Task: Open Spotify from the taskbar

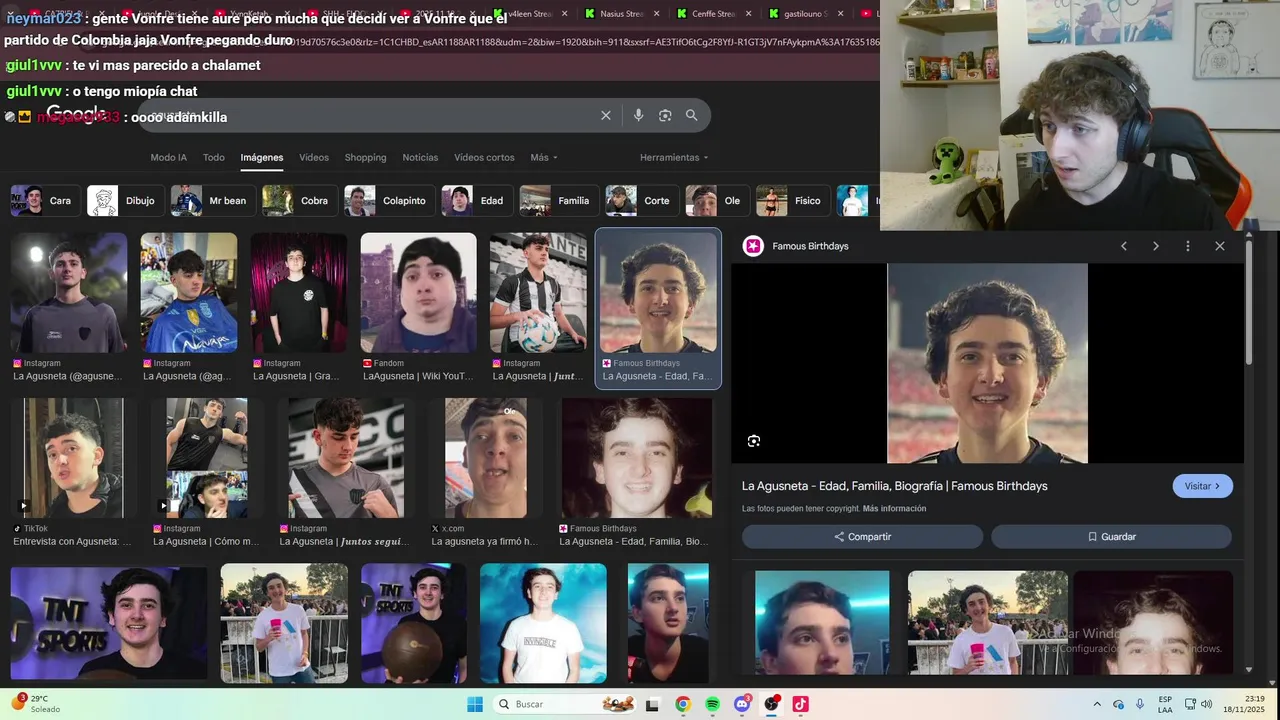Action: click(712, 704)
